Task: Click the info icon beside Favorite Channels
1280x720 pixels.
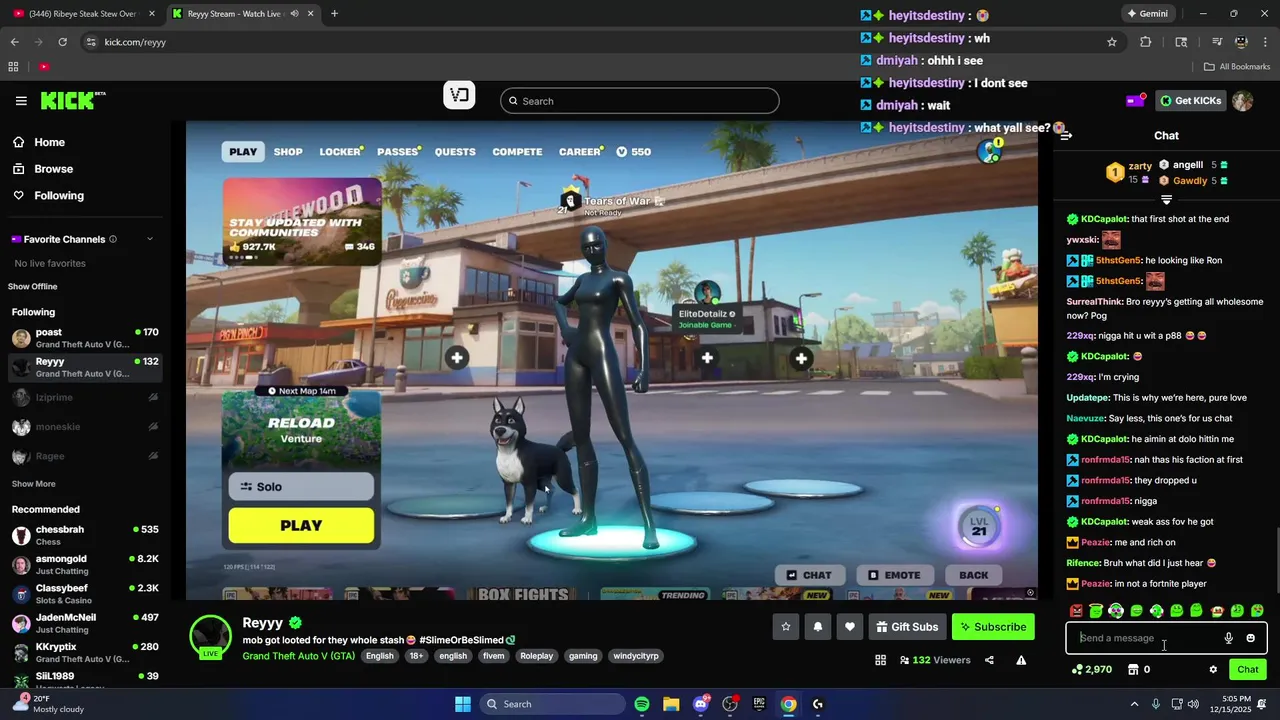Action: [113, 239]
